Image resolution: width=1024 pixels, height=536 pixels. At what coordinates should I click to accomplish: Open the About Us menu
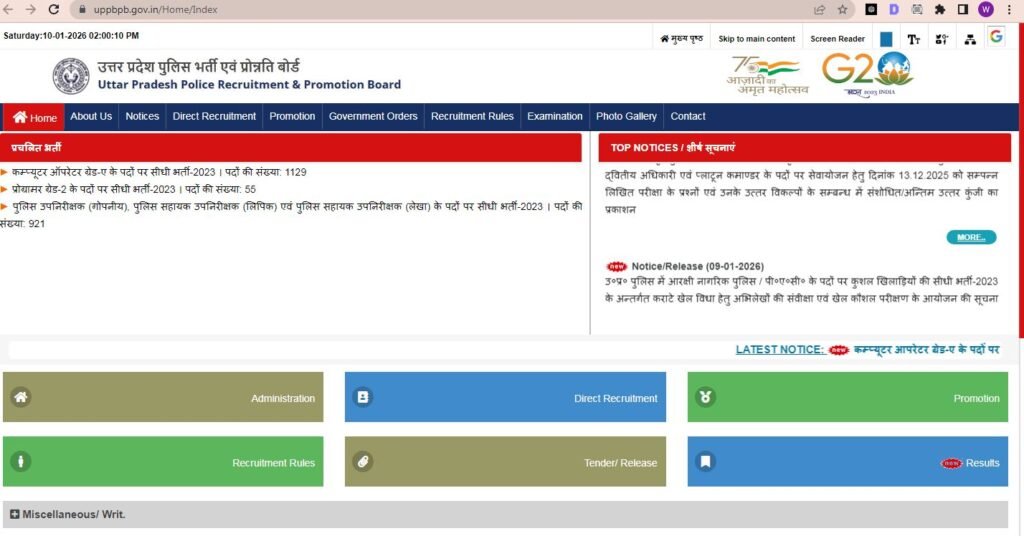[x=91, y=116]
